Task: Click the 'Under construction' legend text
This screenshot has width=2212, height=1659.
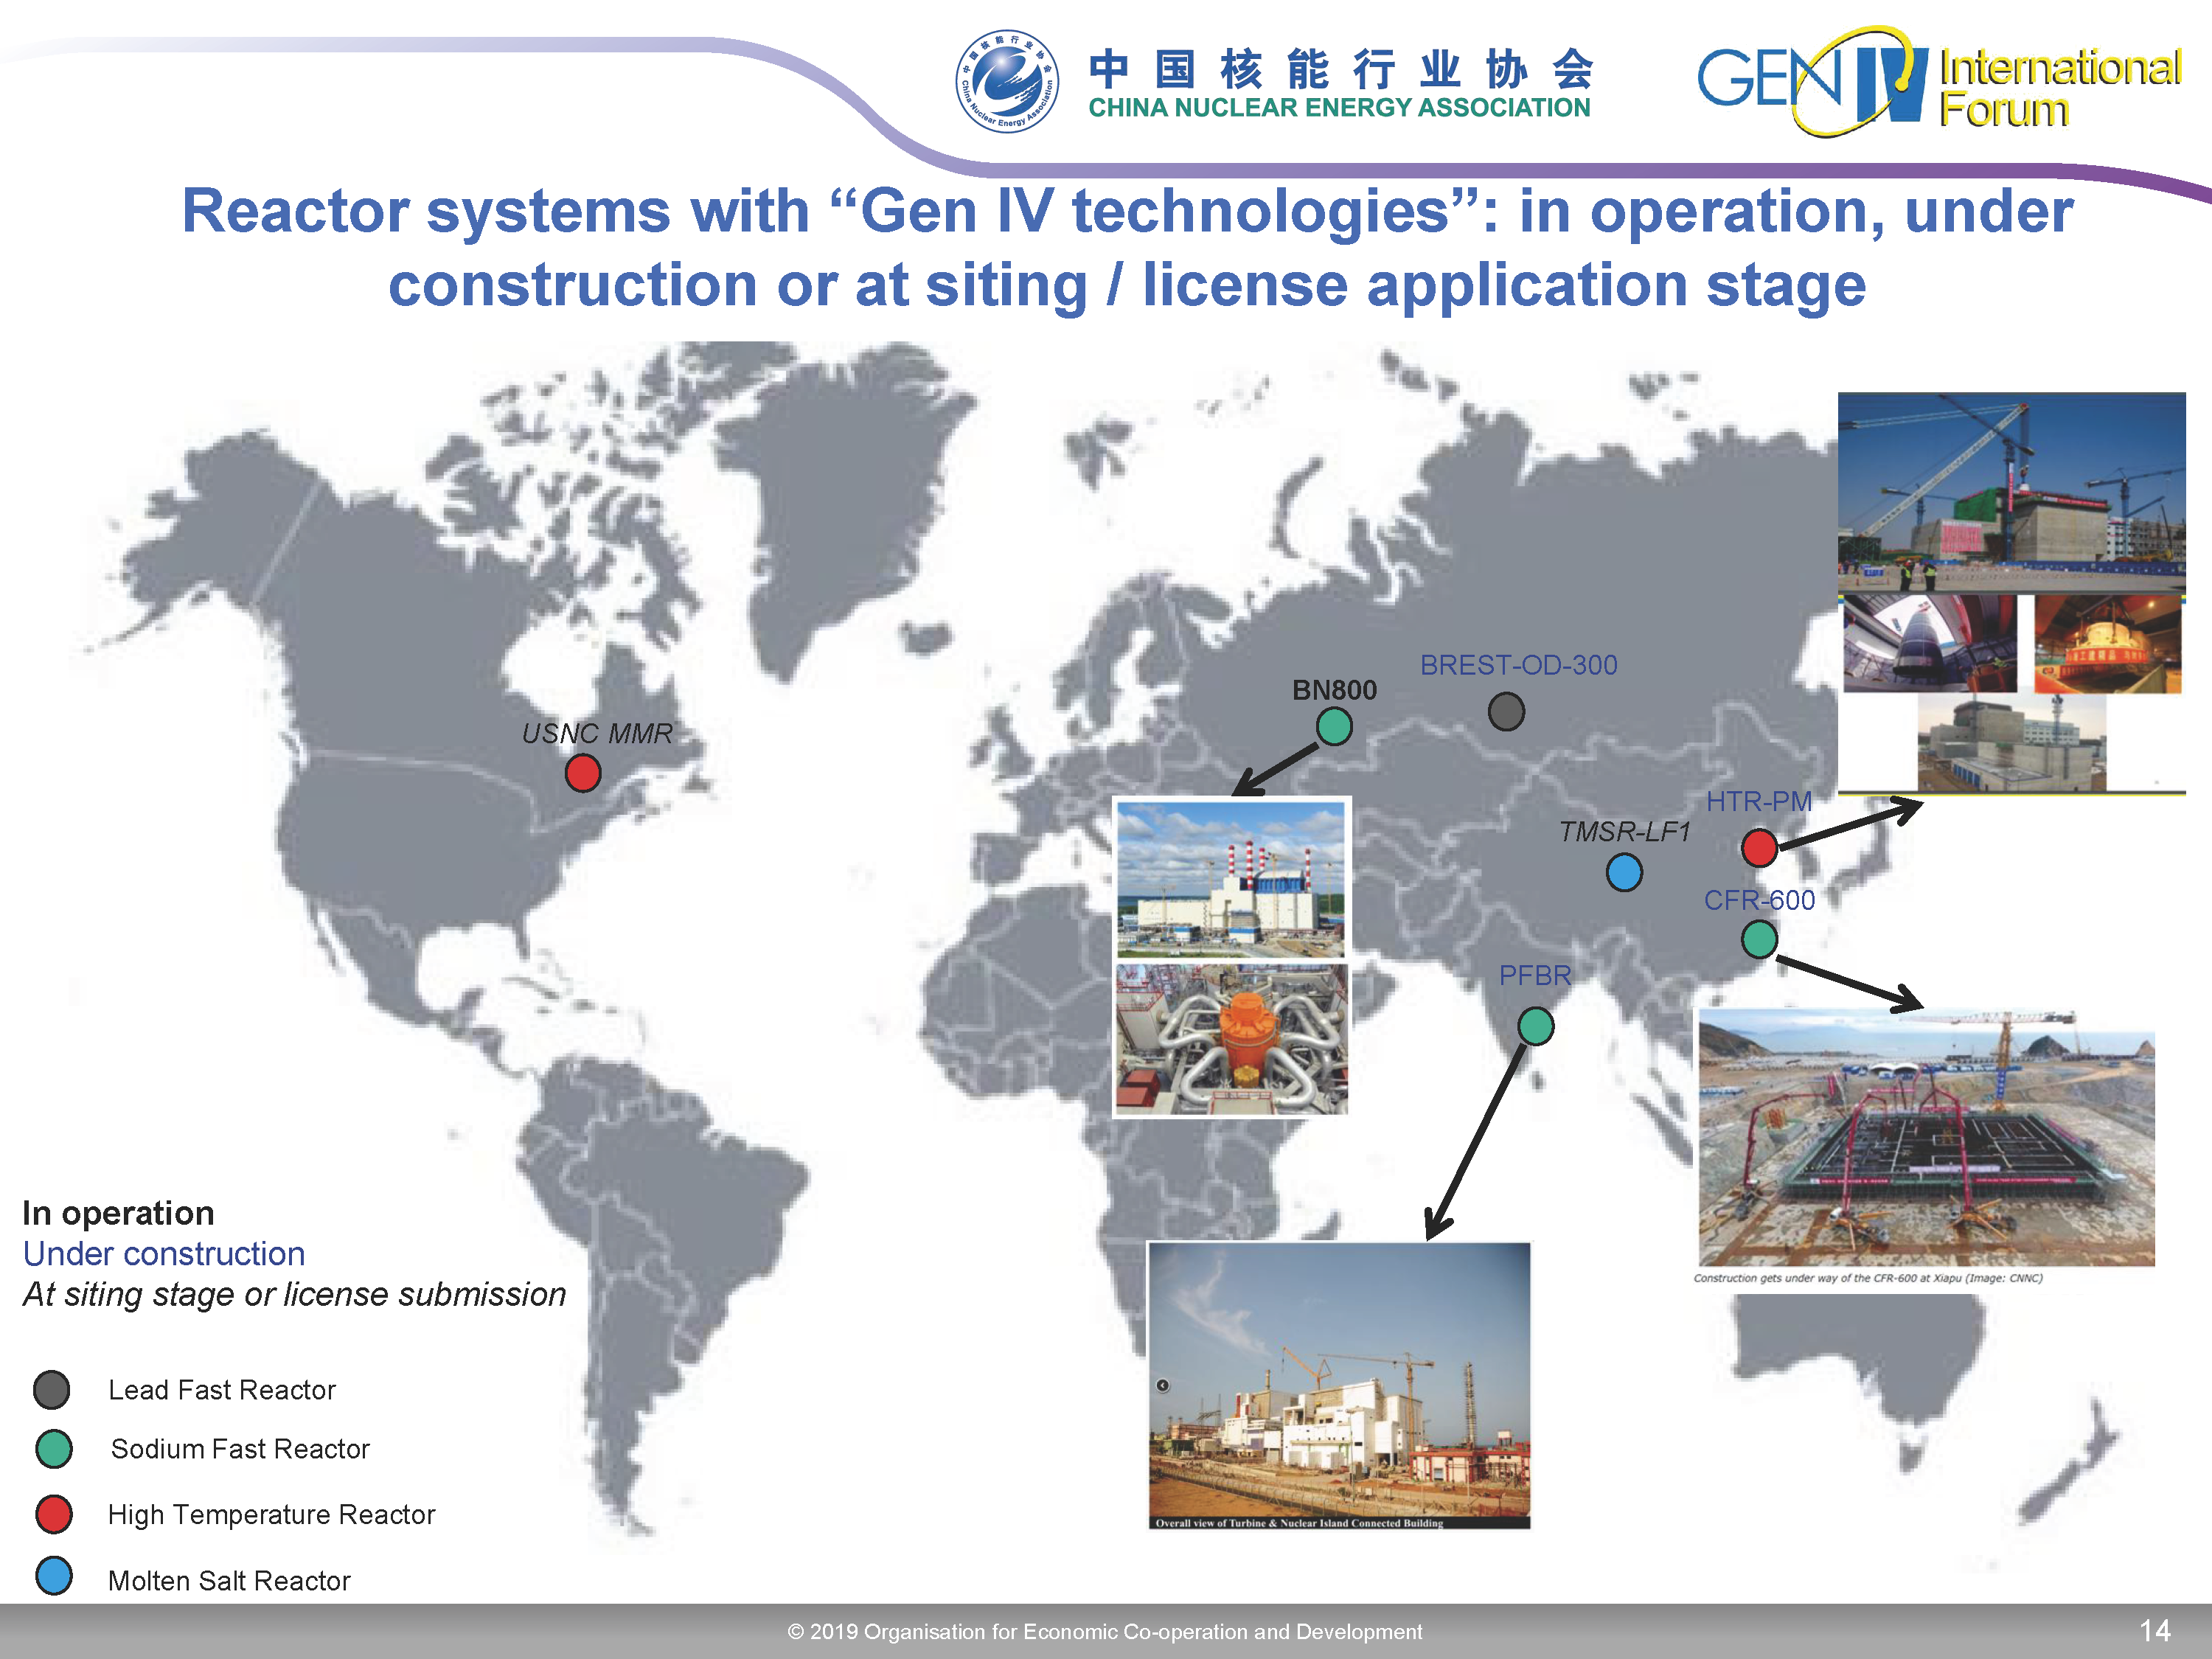Action: (x=164, y=1254)
